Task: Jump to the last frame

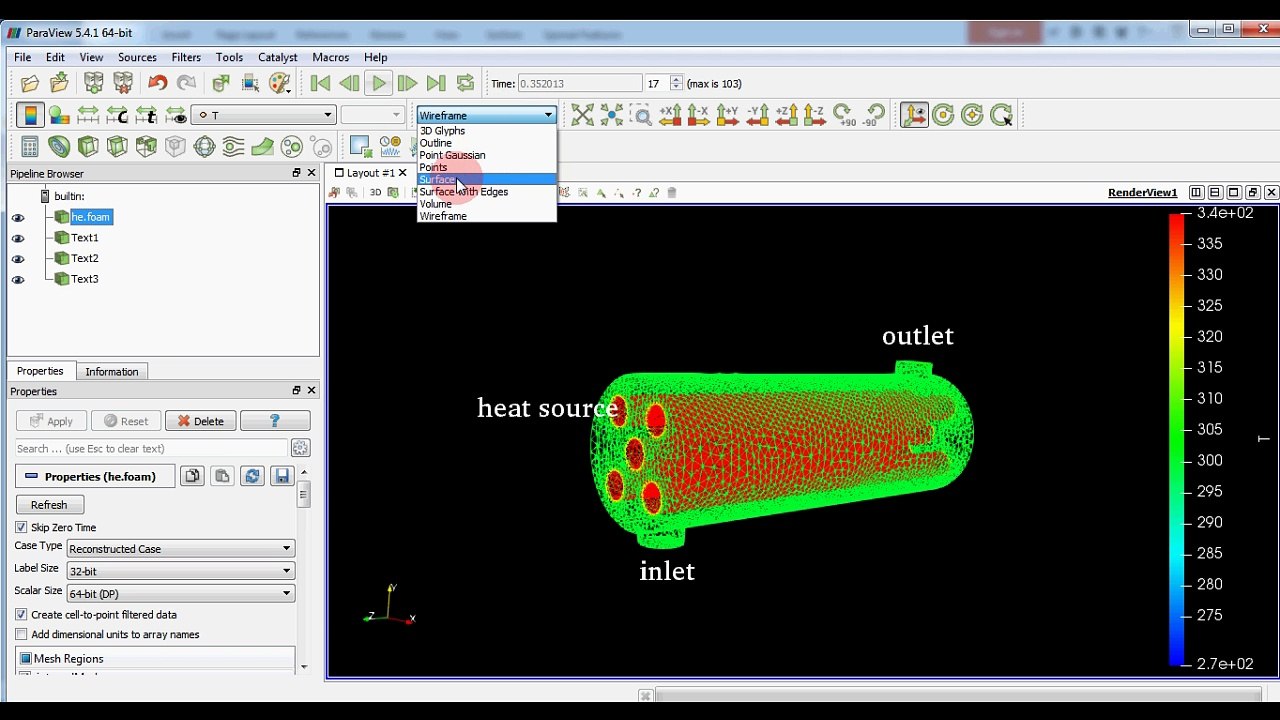Action: click(x=436, y=83)
